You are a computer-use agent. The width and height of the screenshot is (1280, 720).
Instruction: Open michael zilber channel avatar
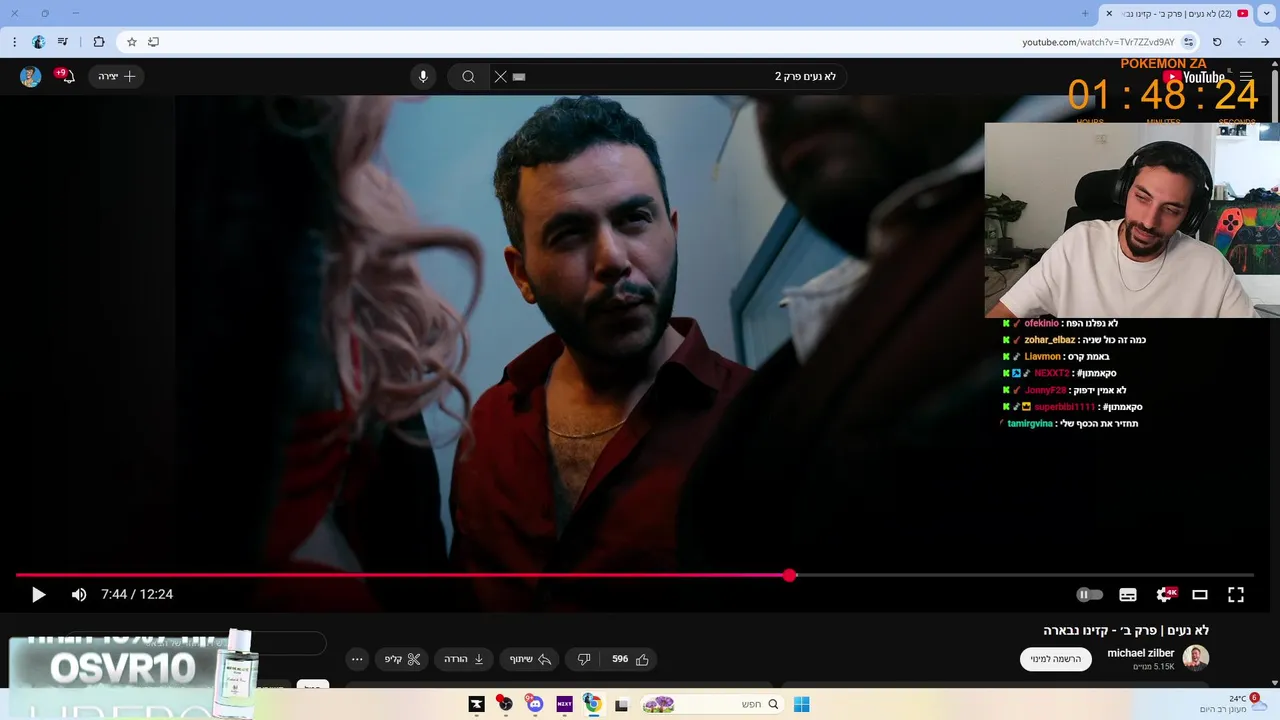pyautogui.click(x=1196, y=657)
